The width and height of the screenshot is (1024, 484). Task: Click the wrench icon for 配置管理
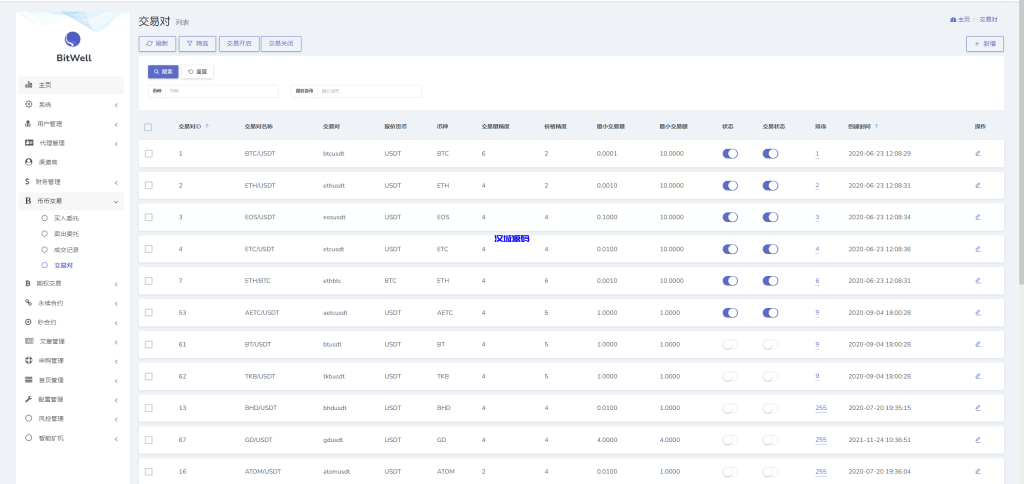tap(28, 399)
